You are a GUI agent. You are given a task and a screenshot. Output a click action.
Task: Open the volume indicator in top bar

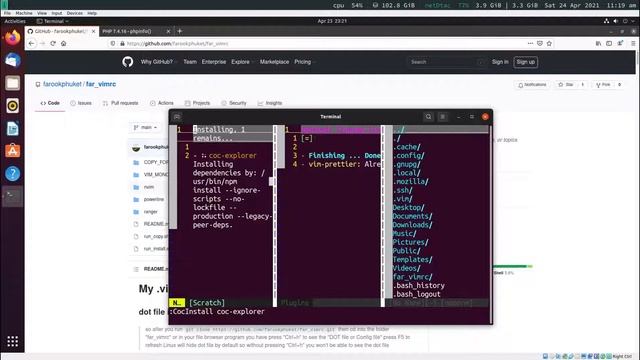616,21
